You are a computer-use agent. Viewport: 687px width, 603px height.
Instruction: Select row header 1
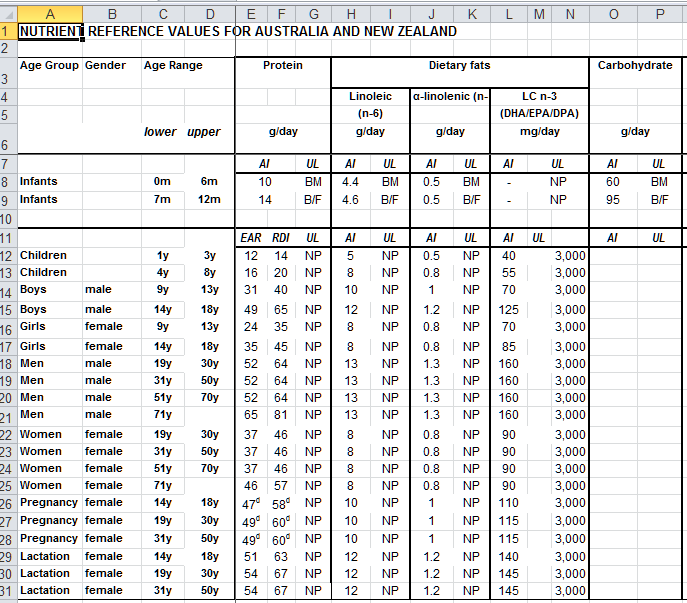pyautogui.click(x=8, y=32)
